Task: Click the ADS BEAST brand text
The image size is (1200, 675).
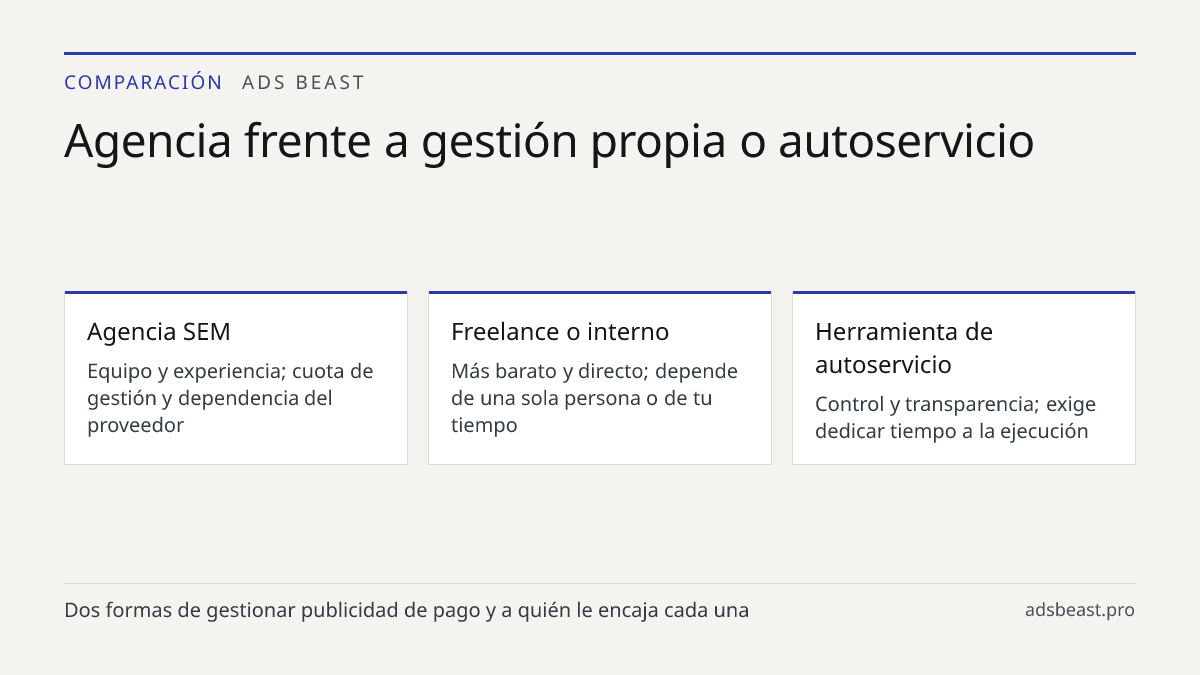Action: pyautogui.click(x=304, y=82)
